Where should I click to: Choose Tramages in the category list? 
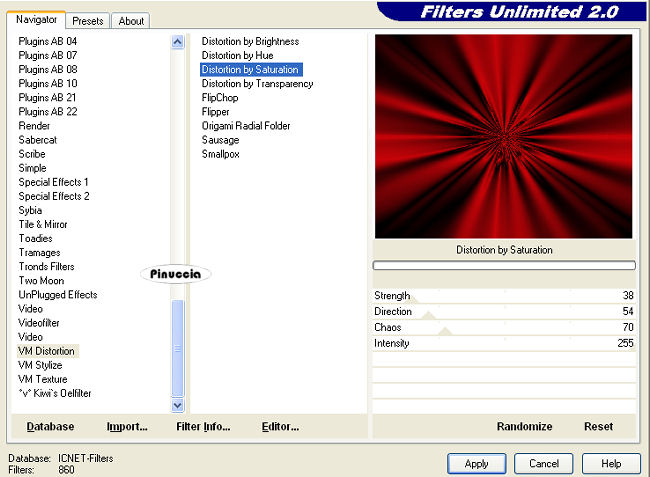(39, 253)
